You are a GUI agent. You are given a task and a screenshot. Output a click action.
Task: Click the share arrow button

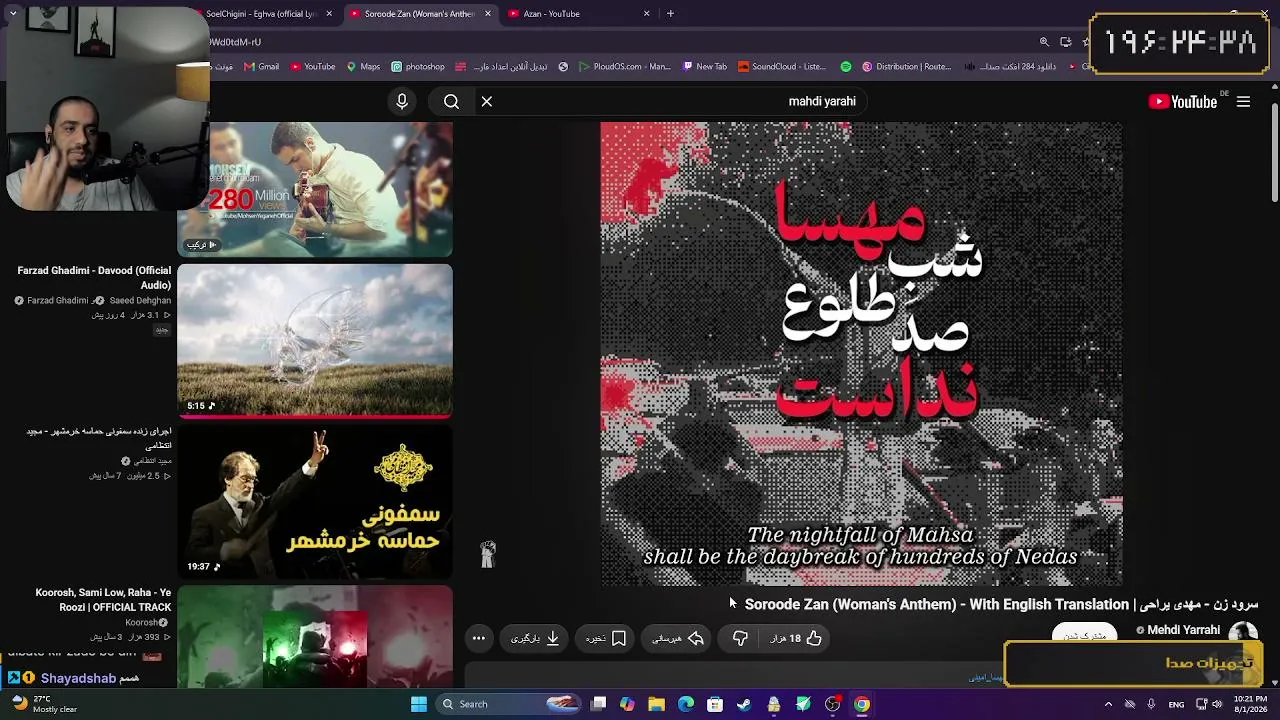(678, 638)
